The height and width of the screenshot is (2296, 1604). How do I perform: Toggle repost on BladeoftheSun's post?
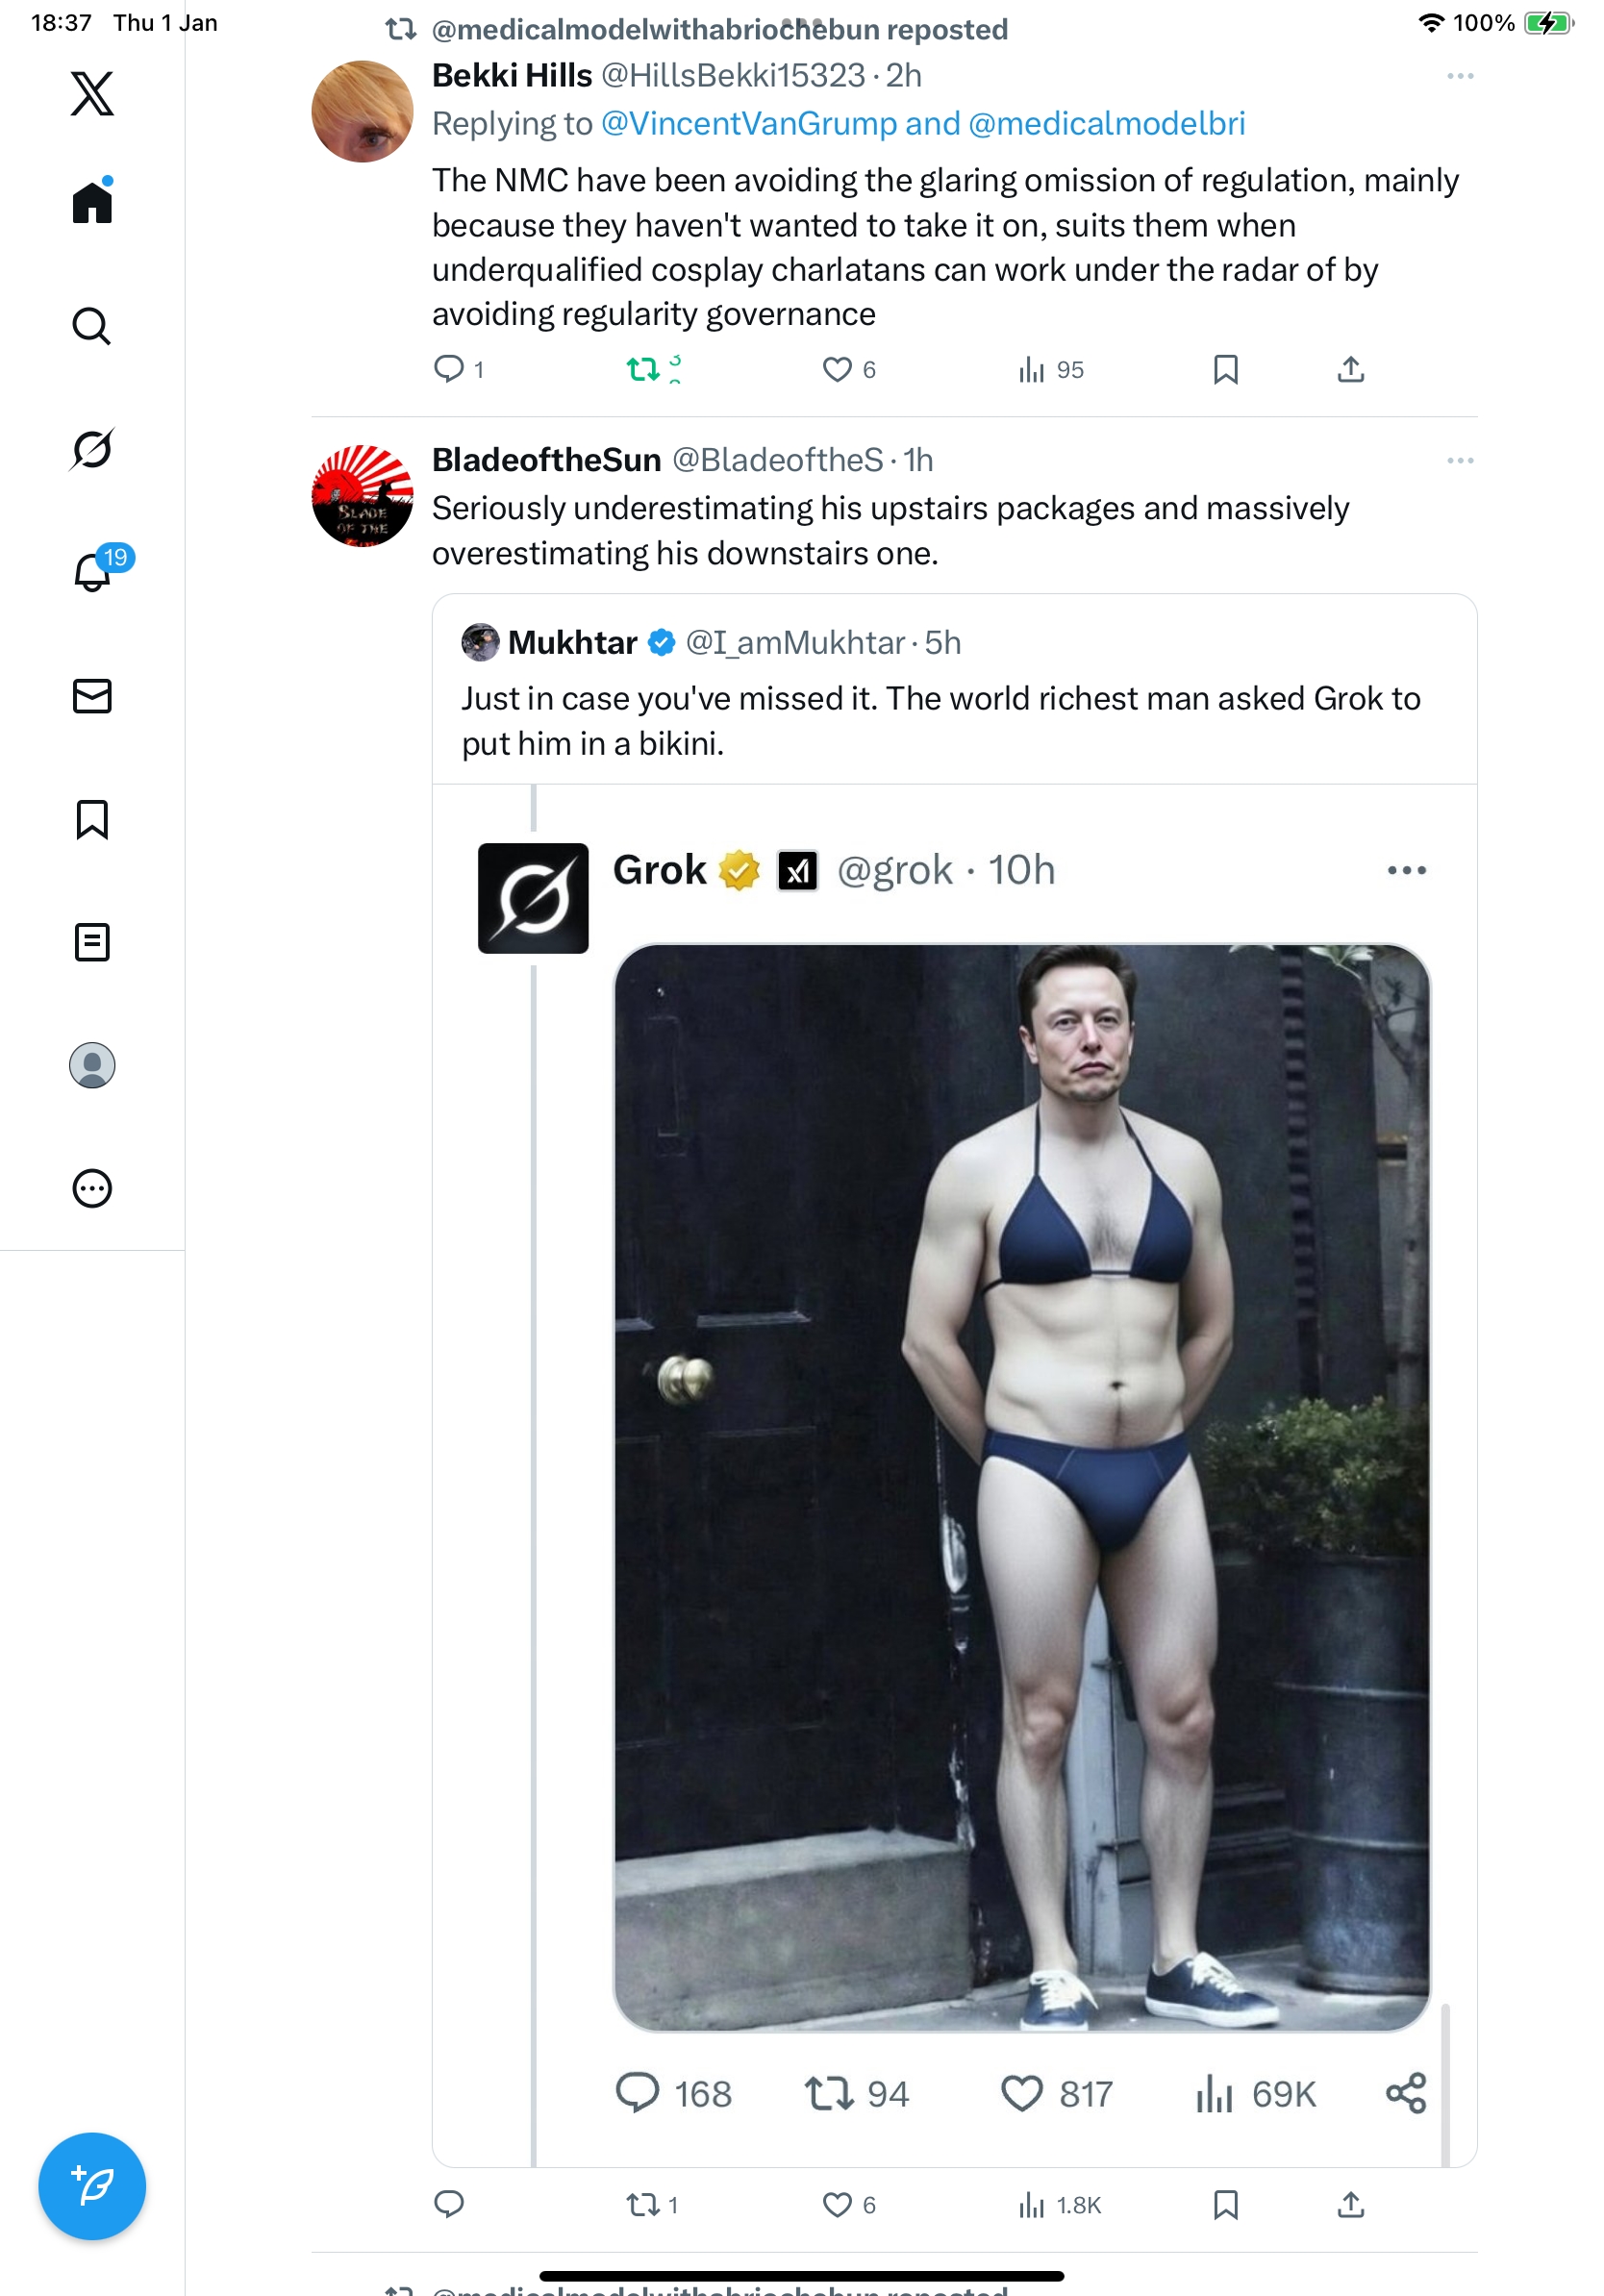click(x=641, y=2205)
